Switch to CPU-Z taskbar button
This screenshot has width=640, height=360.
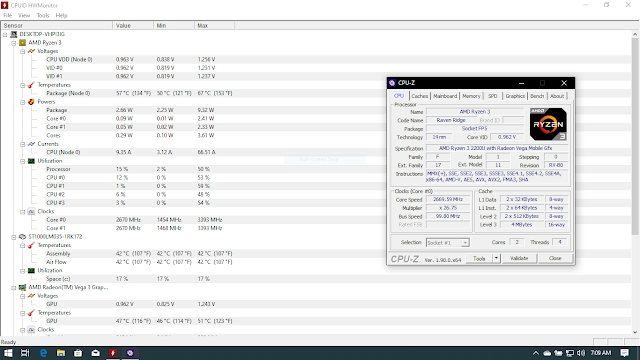[x=130, y=353]
